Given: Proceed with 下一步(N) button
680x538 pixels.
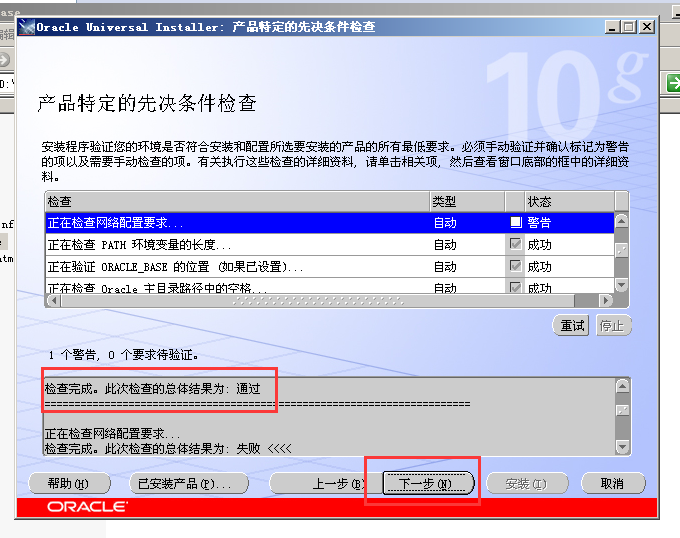Looking at the screenshot, I should tap(428, 483).
